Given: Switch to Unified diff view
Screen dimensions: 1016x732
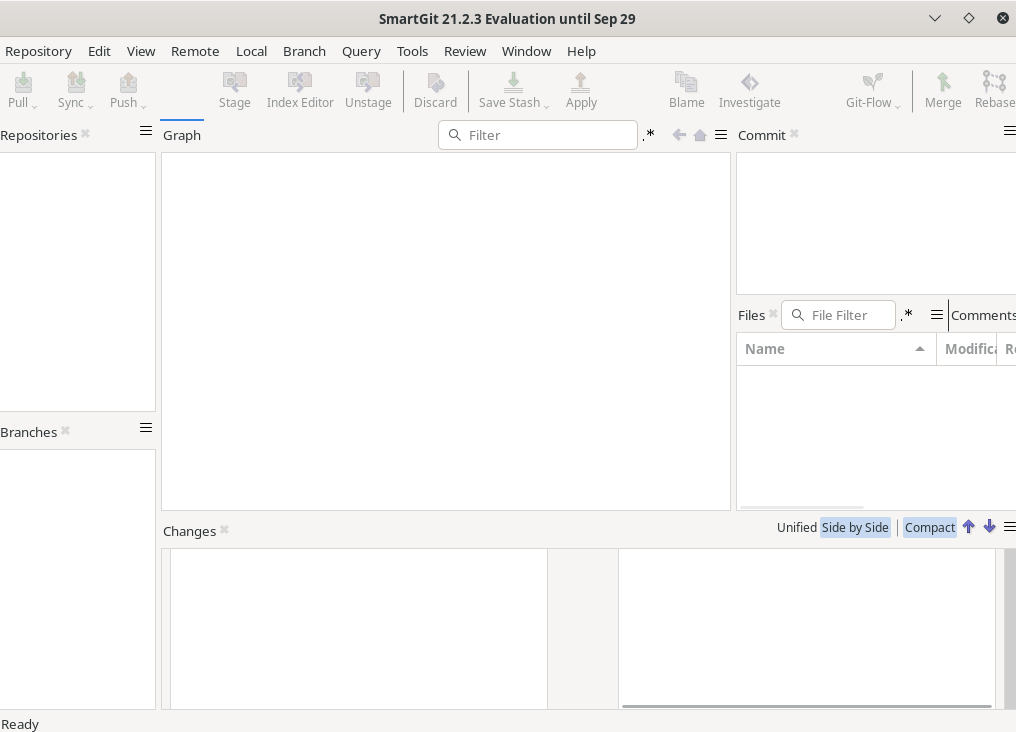Looking at the screenshot, I should 796,527.
